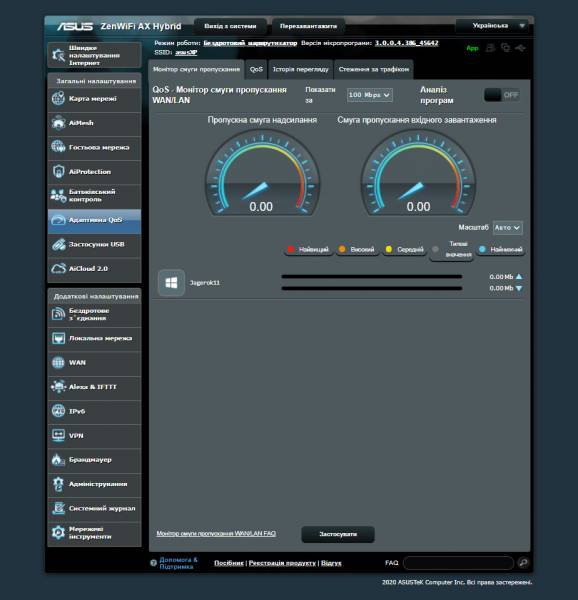The height and width of the screenshot is (600, 578).
Task: Open the firewall flame icon
Action: (x=58, y=460)
